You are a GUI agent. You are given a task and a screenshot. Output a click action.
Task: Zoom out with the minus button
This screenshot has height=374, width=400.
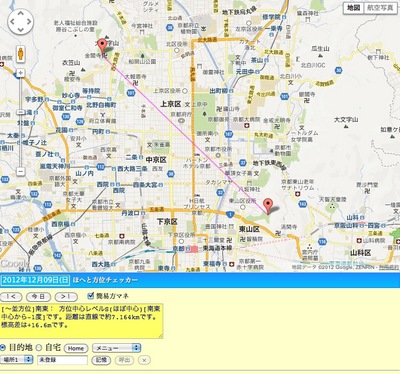coord(21,171)
